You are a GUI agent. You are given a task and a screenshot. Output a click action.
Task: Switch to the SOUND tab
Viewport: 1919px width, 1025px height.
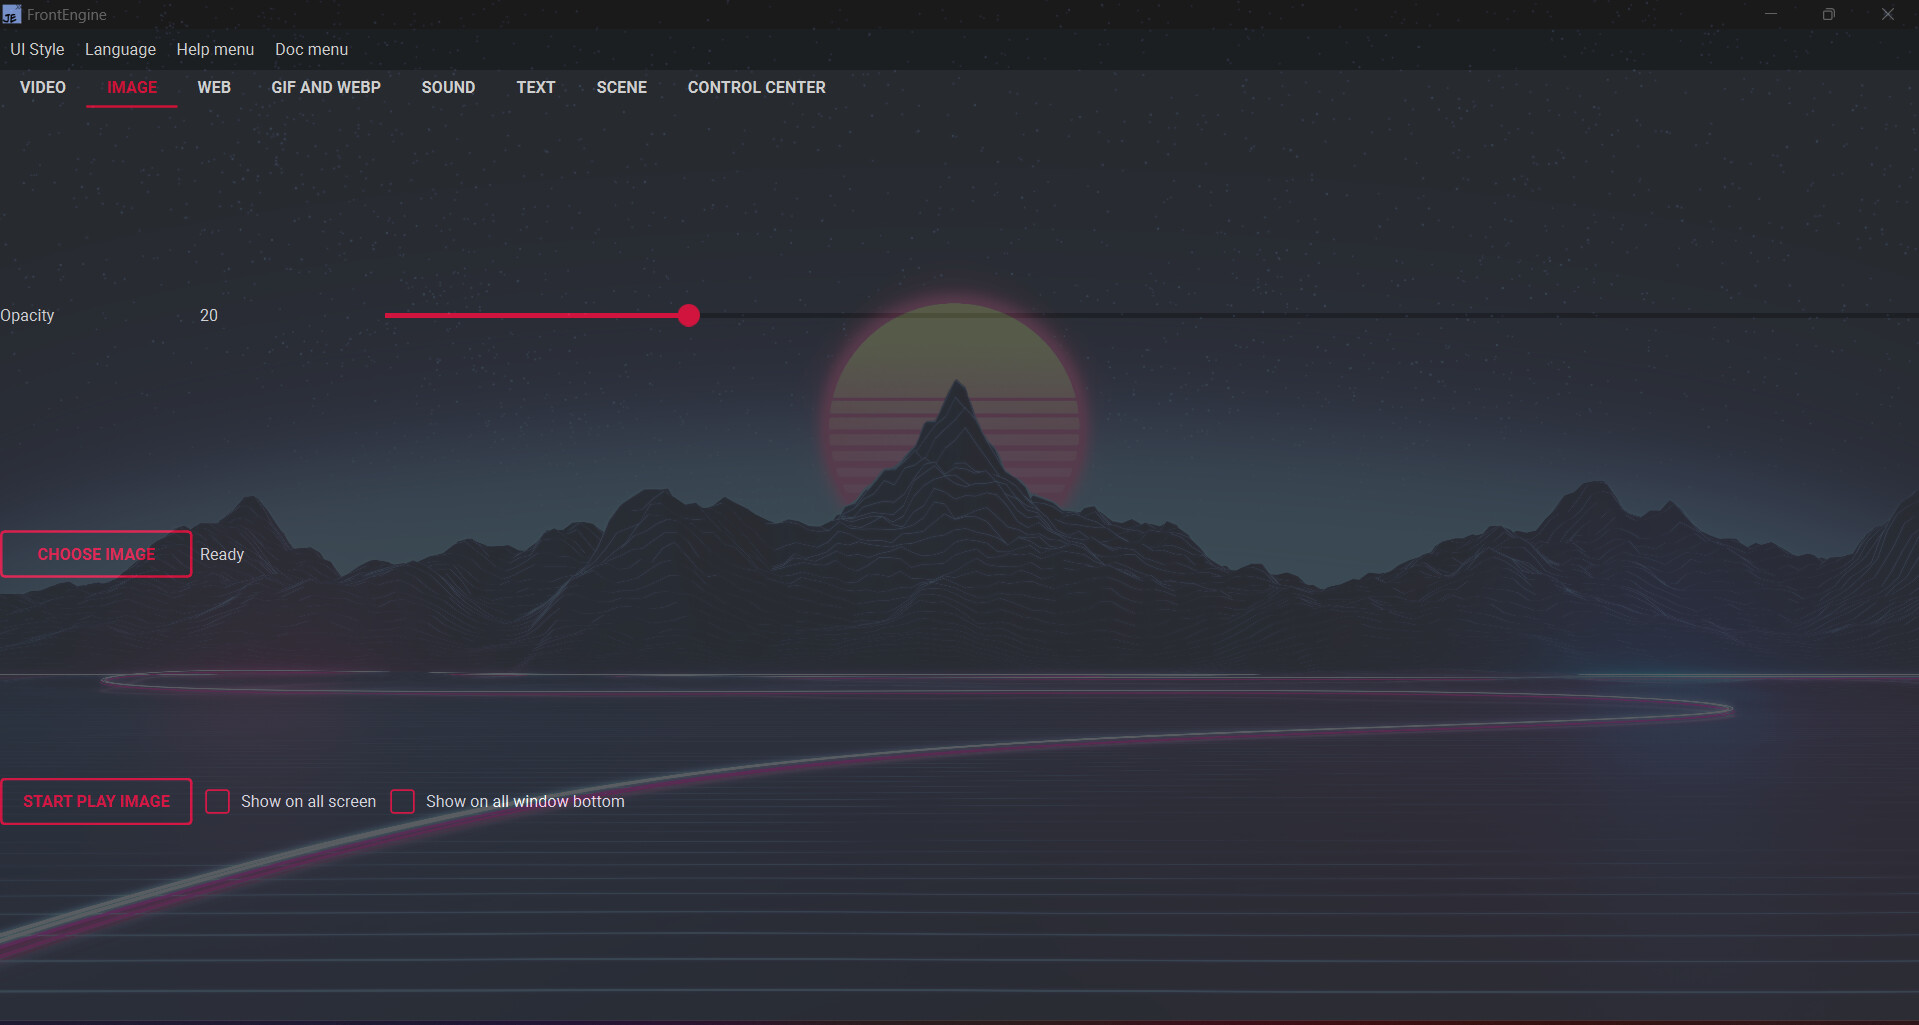(x=448, y=87)
